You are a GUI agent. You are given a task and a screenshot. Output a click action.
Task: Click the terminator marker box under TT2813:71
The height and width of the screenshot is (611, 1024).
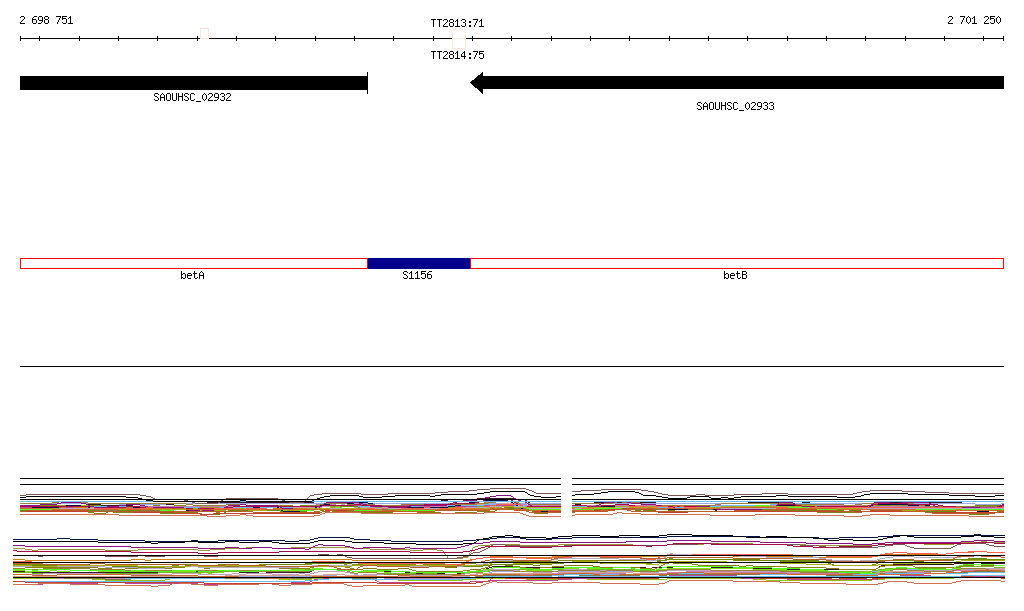tap(459, 39)
